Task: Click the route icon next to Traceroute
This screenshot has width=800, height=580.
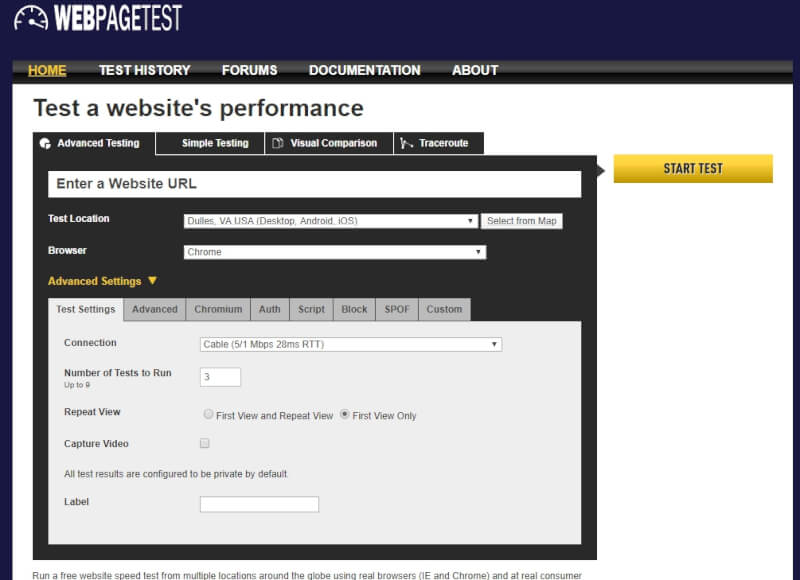Action: point(406,143)
